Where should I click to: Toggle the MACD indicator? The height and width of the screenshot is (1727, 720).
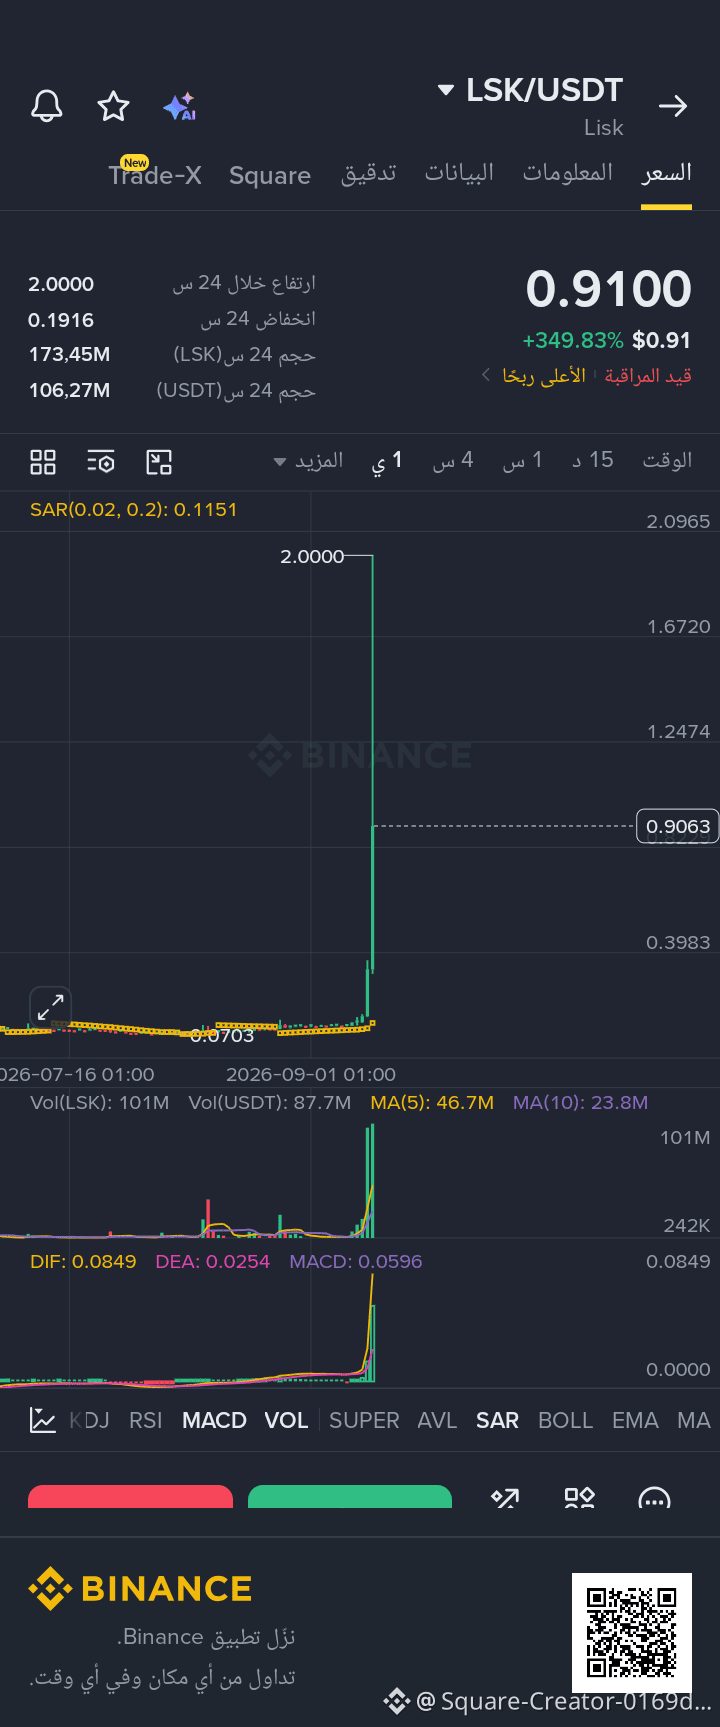point(214,1420)
